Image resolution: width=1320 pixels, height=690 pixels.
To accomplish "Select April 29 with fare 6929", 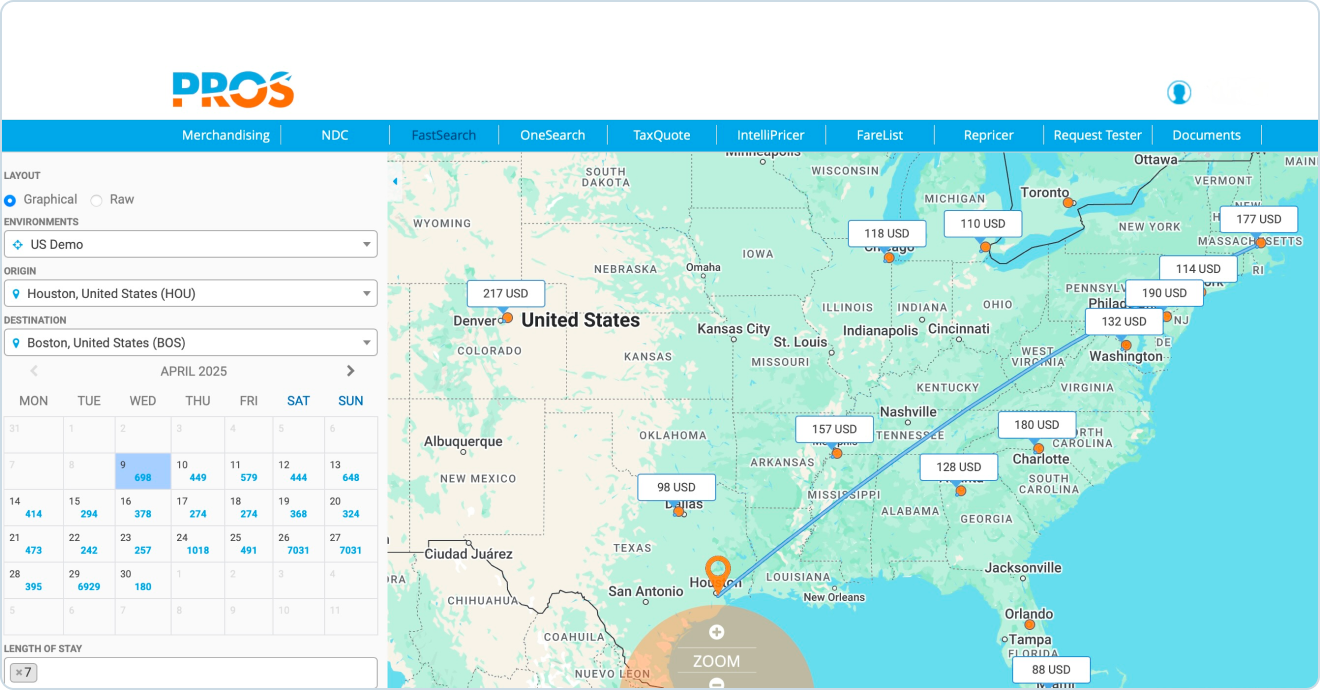I will pyautogui.click(x=88, y=580).
